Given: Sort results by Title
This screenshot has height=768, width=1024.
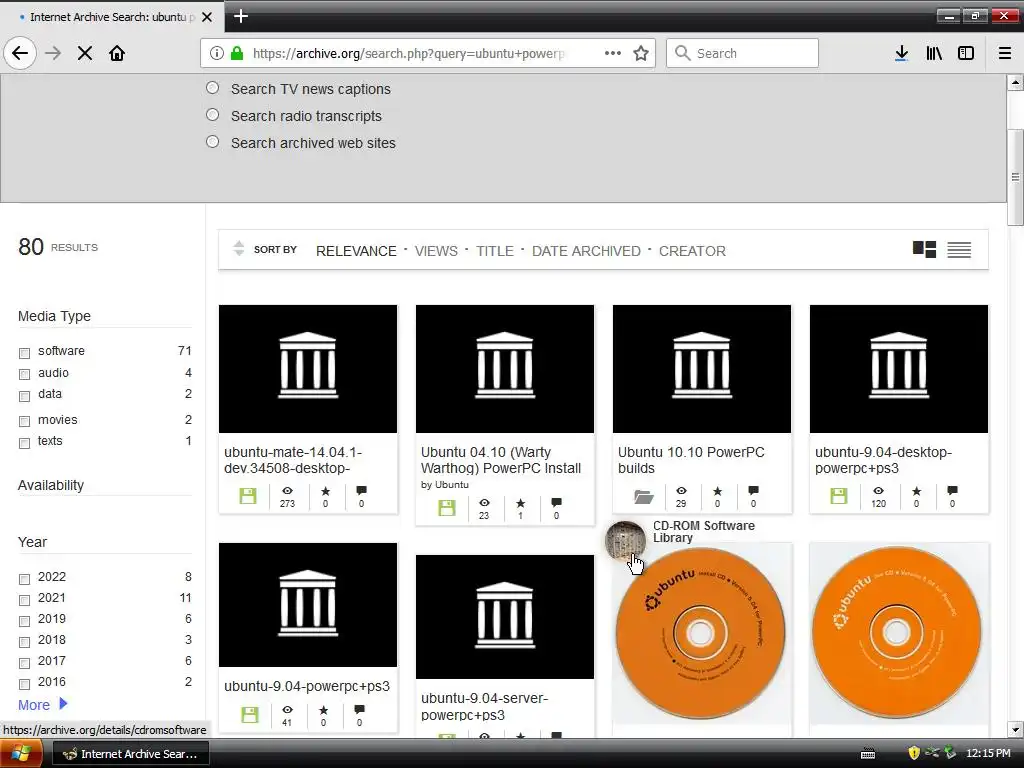Looking at the screenshot, I should click(x=495, y=251).
